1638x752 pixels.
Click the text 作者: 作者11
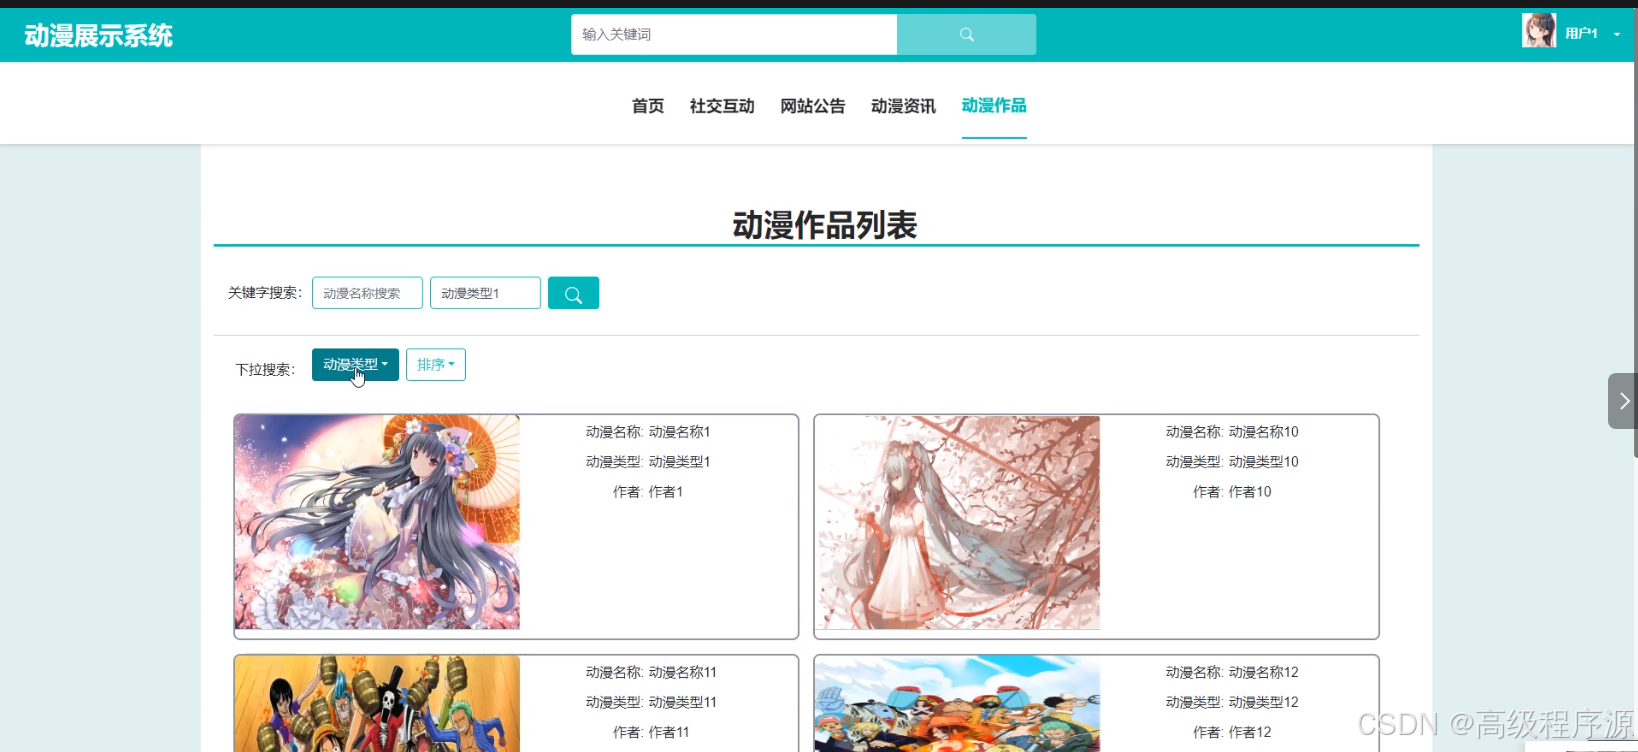click(651, 733)
